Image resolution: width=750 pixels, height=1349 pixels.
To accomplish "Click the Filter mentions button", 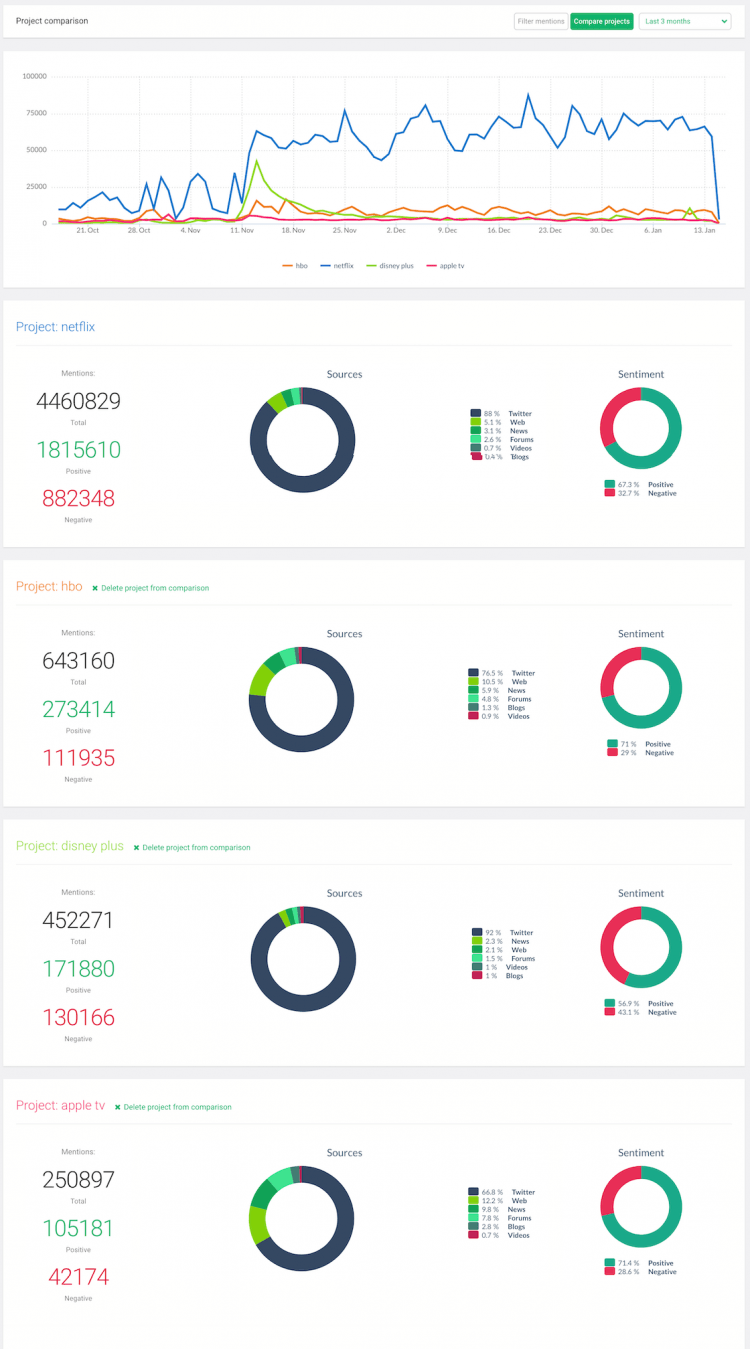I will 541,21.
